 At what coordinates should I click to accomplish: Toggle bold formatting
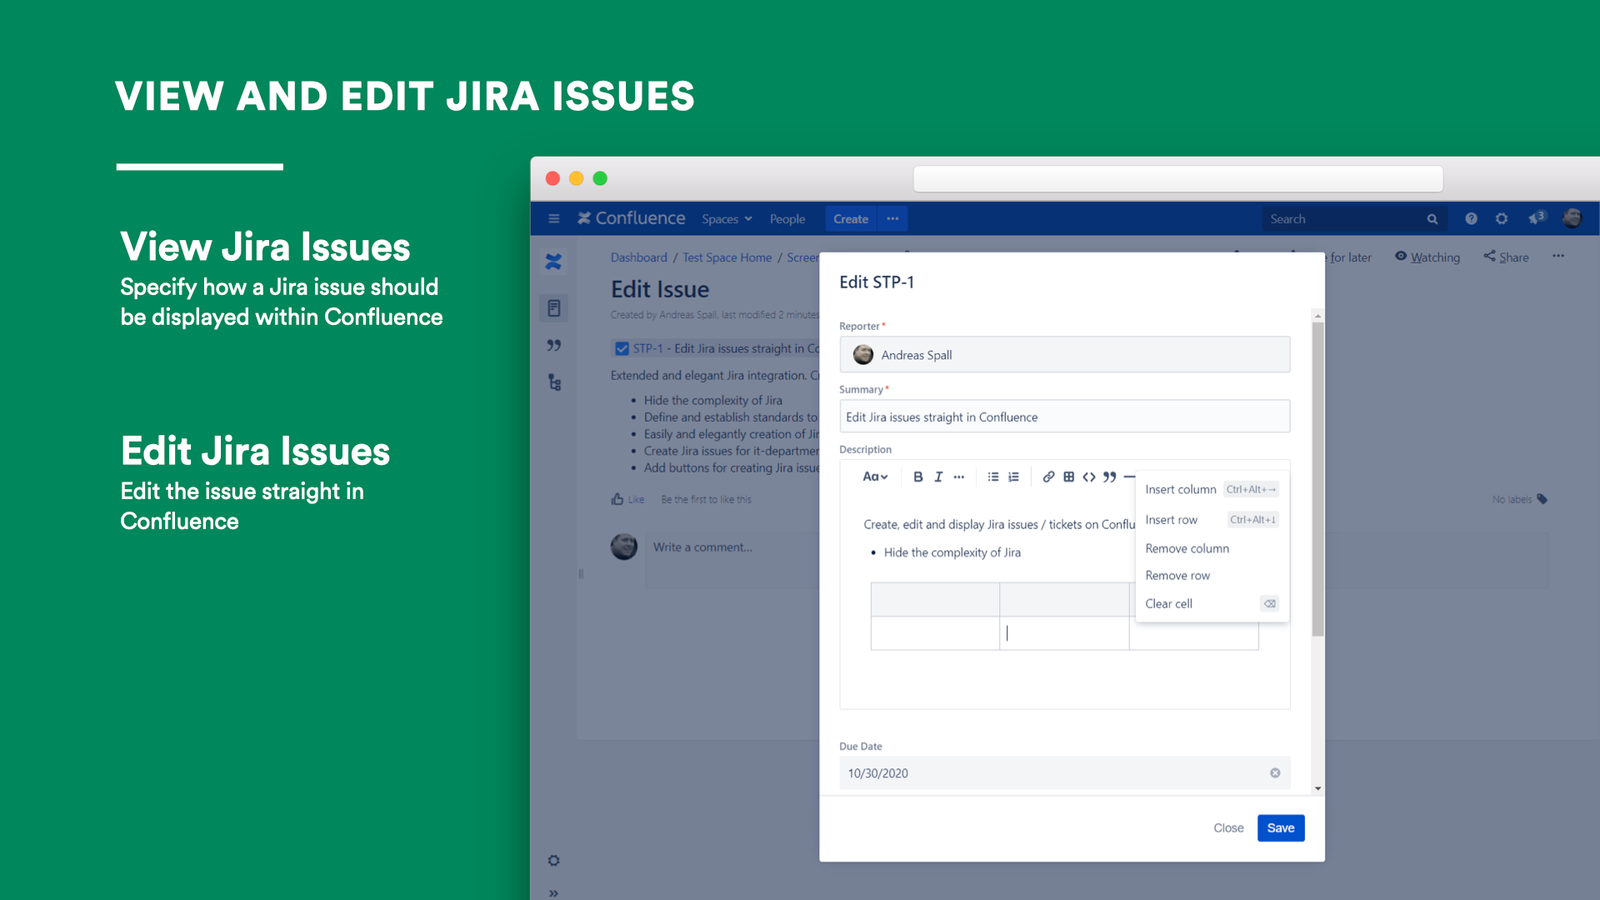tap(917, 477)
